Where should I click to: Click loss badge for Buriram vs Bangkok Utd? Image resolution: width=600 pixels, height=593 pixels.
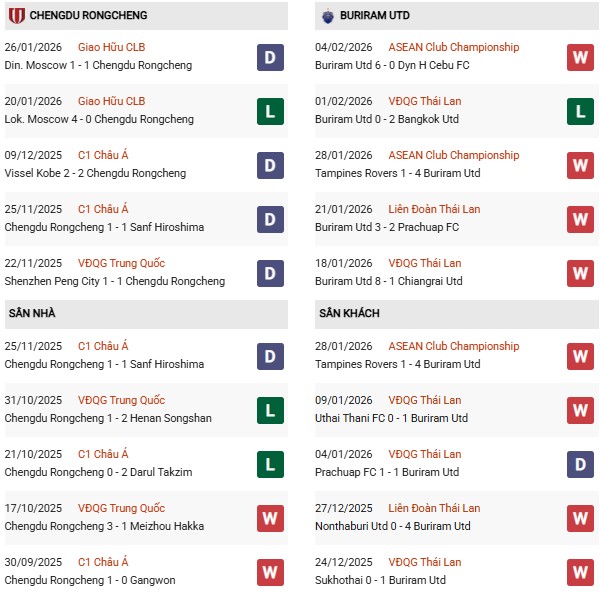coord(580,111)
